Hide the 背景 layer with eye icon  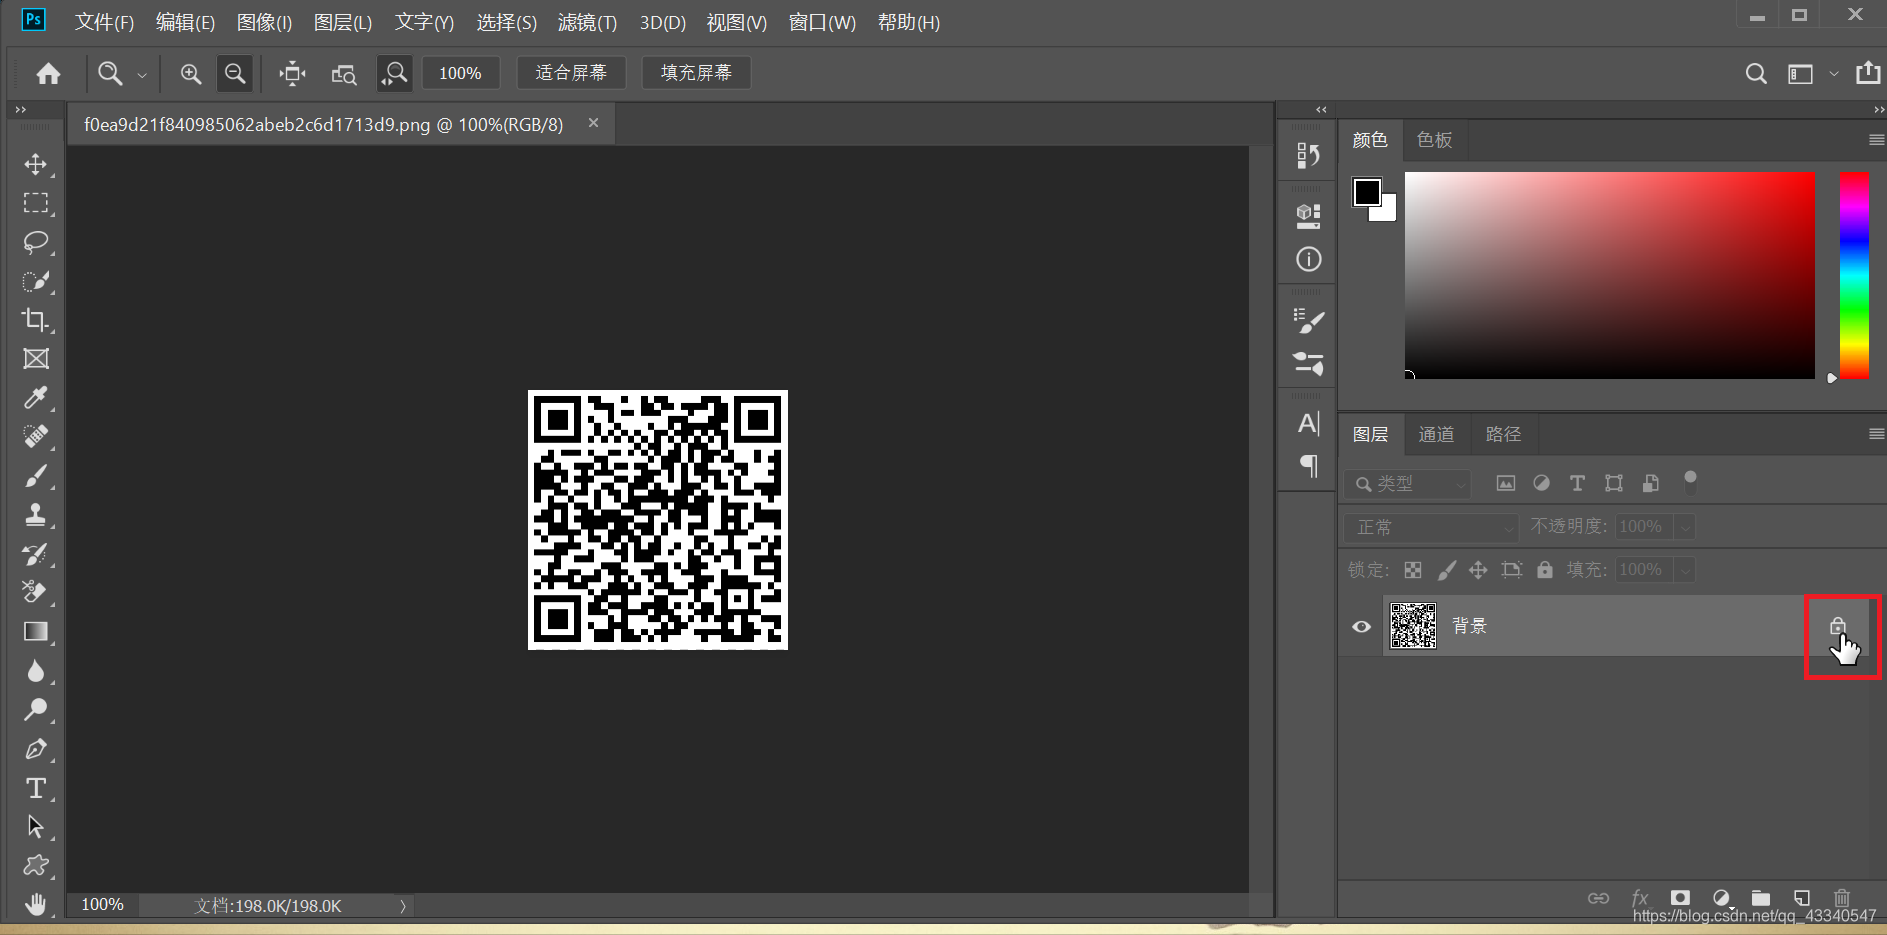[x=1361, y=627]
